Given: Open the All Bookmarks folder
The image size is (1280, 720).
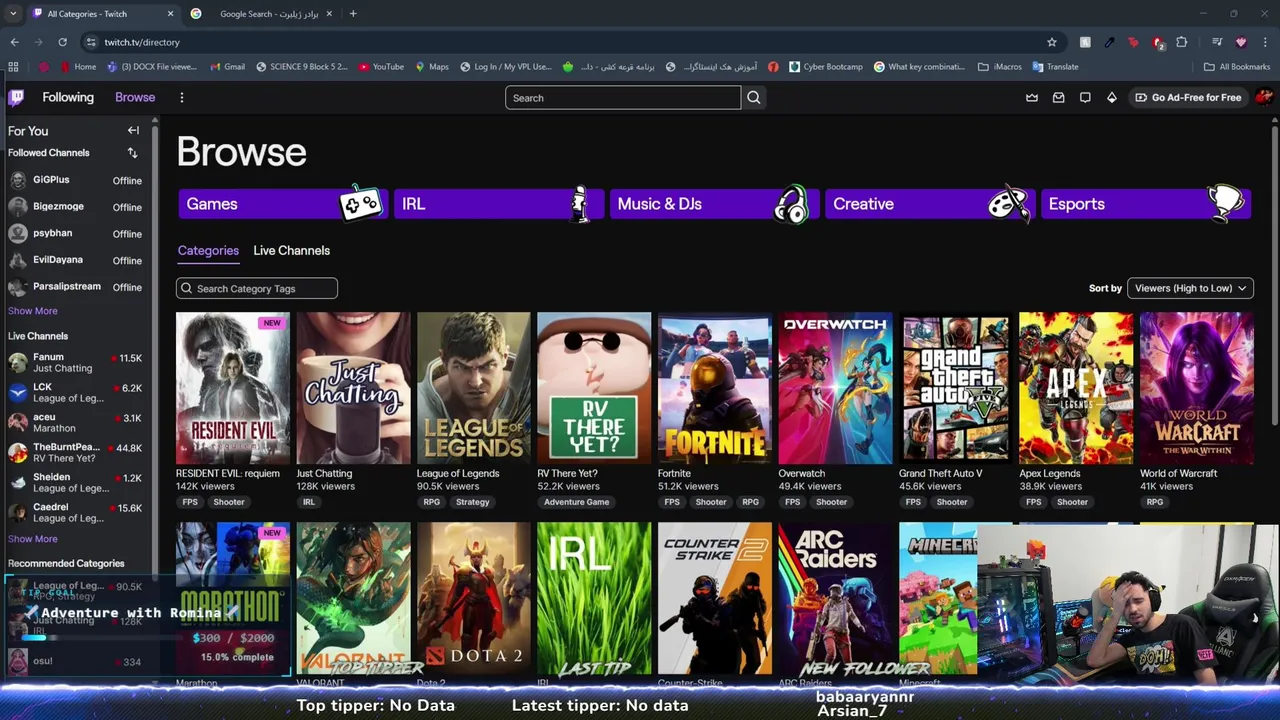Looking at the screenshot, I should pyautogui.click(x=1237, y=67).
